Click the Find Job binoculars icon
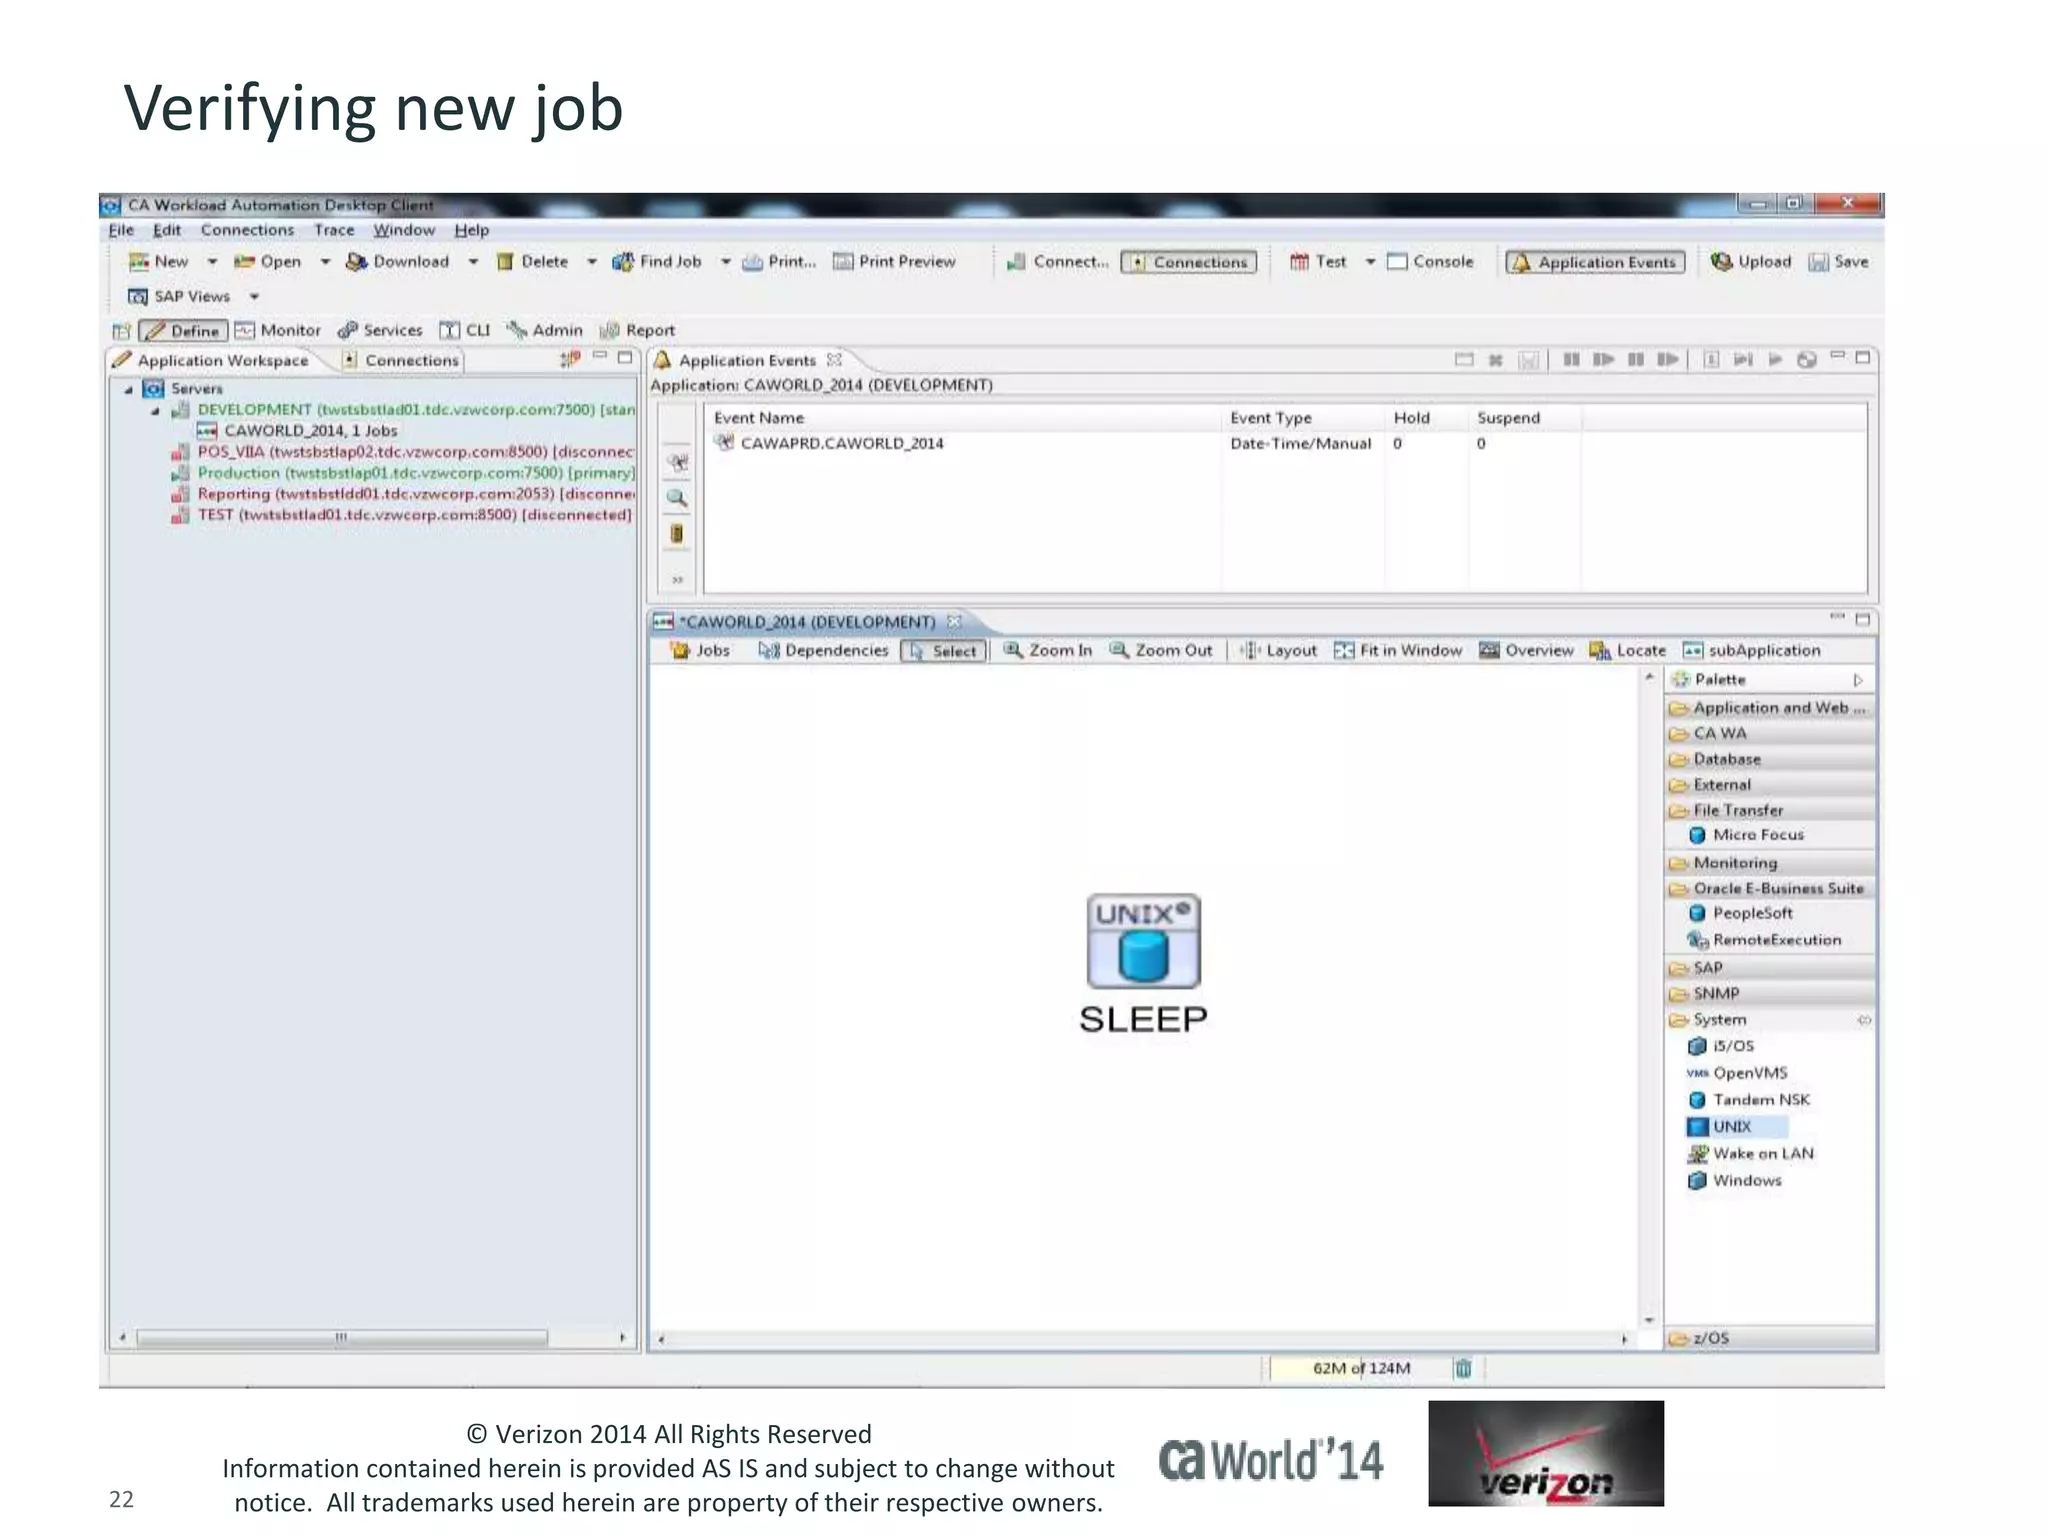The image size is (2048, 1536). click(x=623, y=262)
